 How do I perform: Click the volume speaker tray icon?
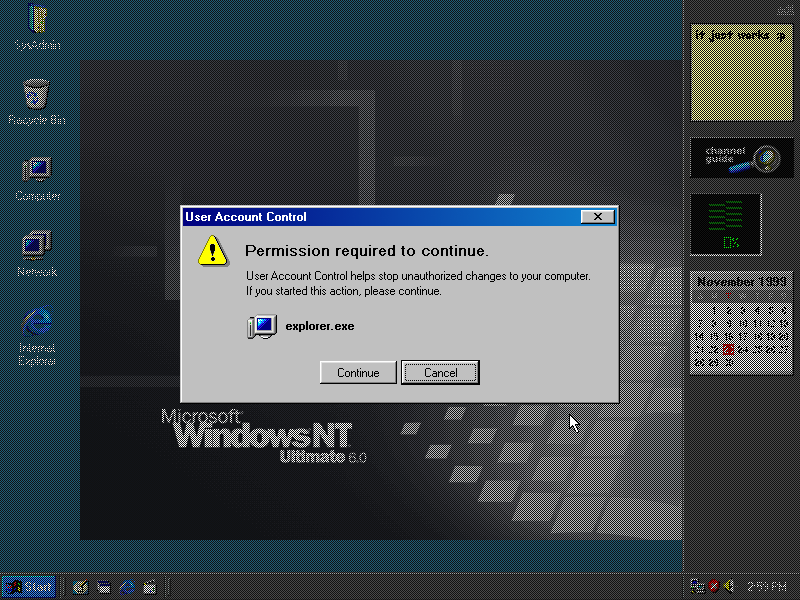coord(729,586)
